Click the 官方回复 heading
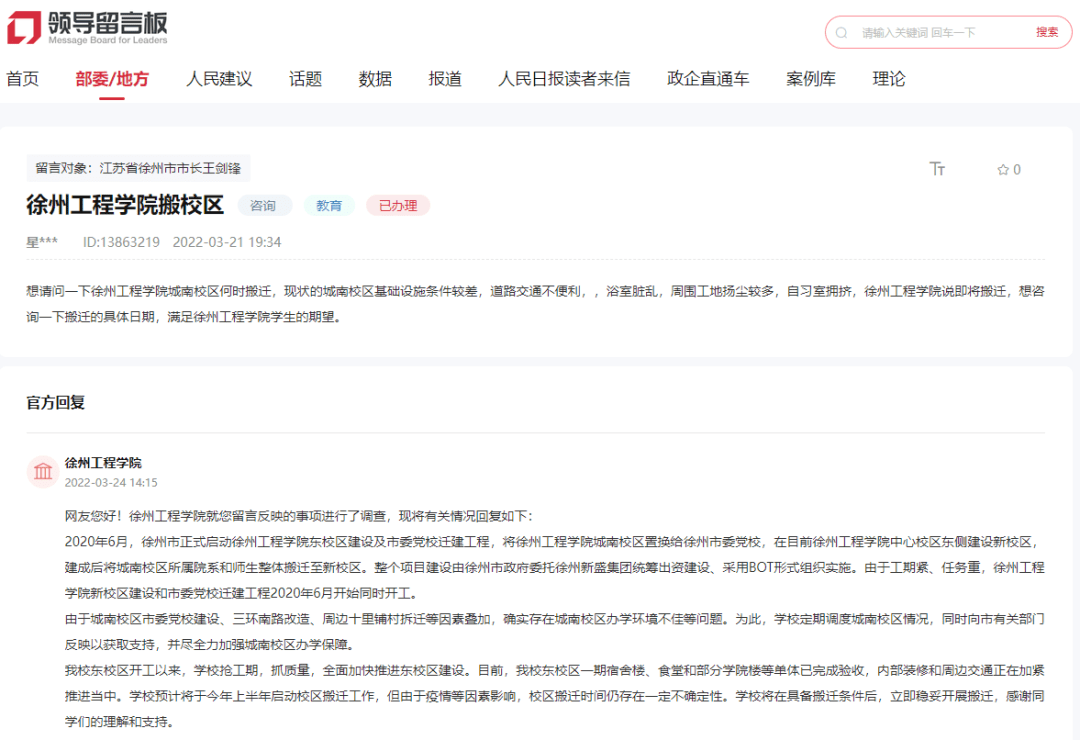Viewport: 1080px width, 740px height. click(x=55, y=402)
